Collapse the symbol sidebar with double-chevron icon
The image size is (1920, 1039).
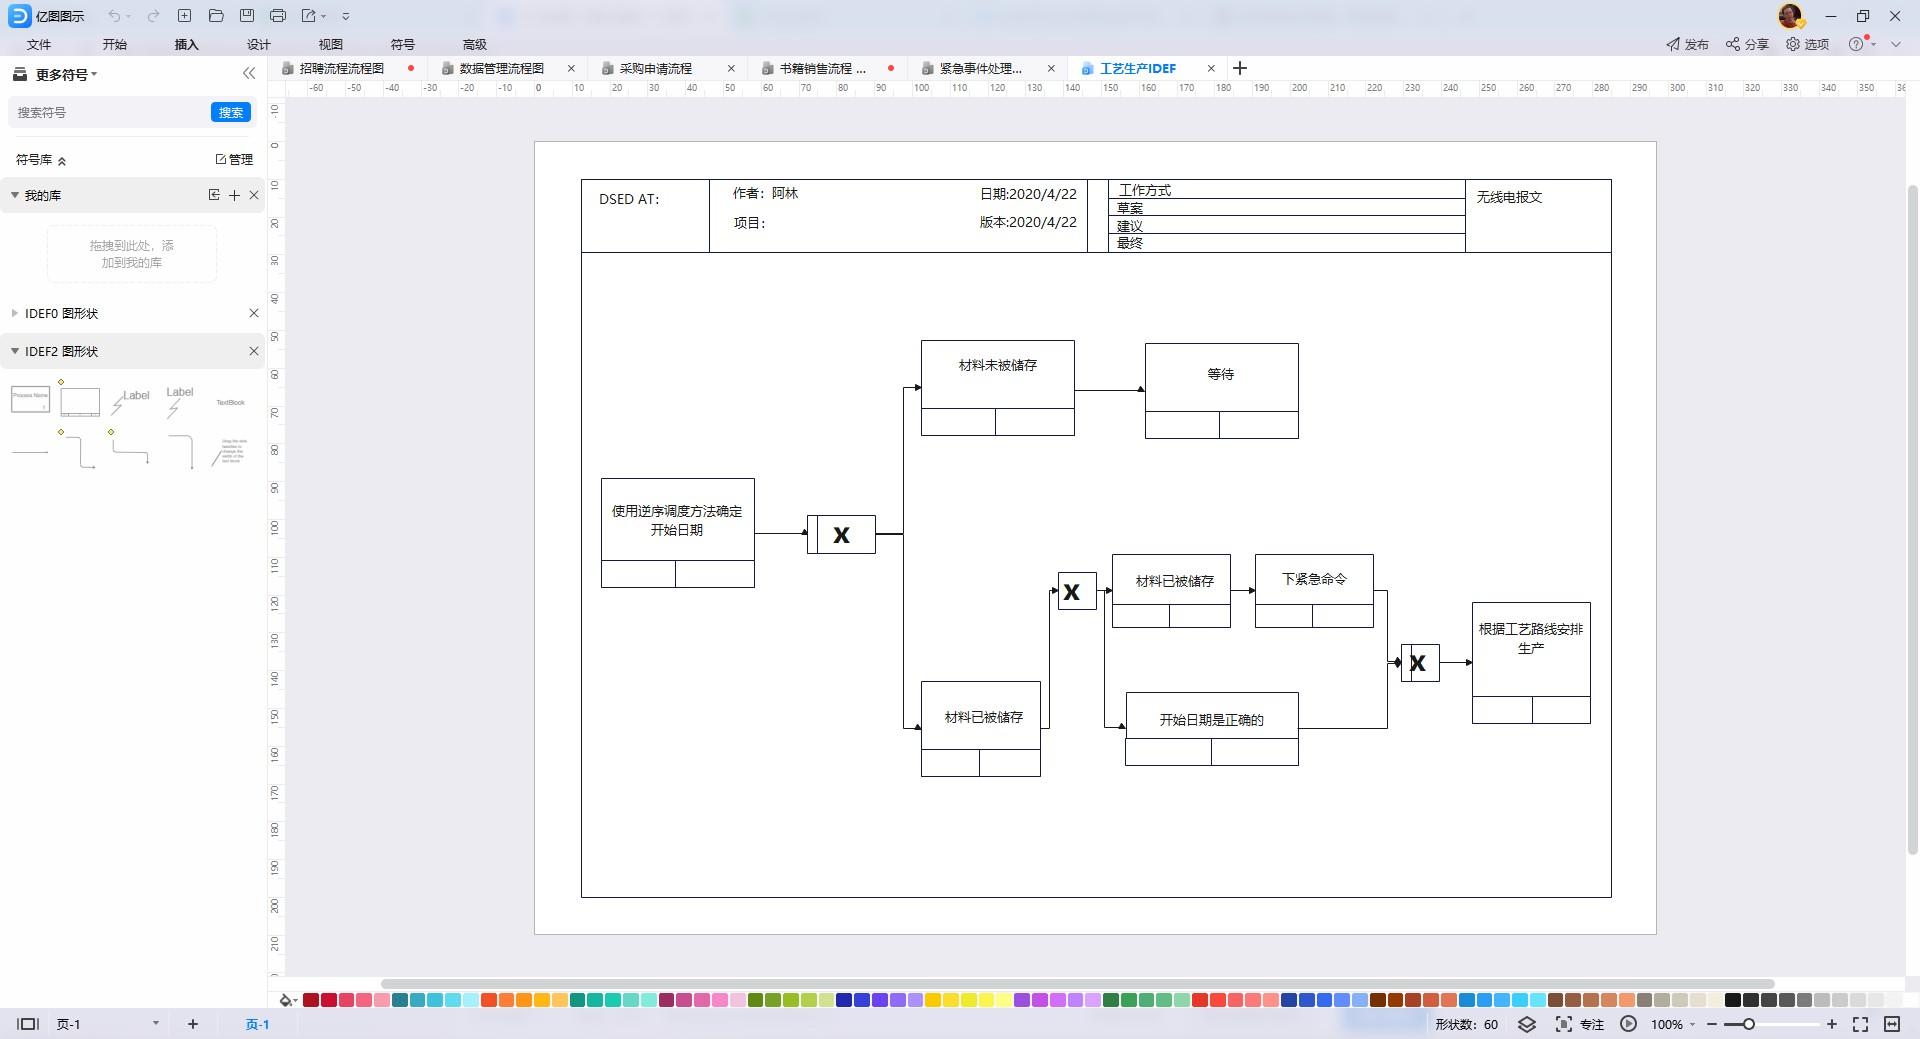(249, 73)
